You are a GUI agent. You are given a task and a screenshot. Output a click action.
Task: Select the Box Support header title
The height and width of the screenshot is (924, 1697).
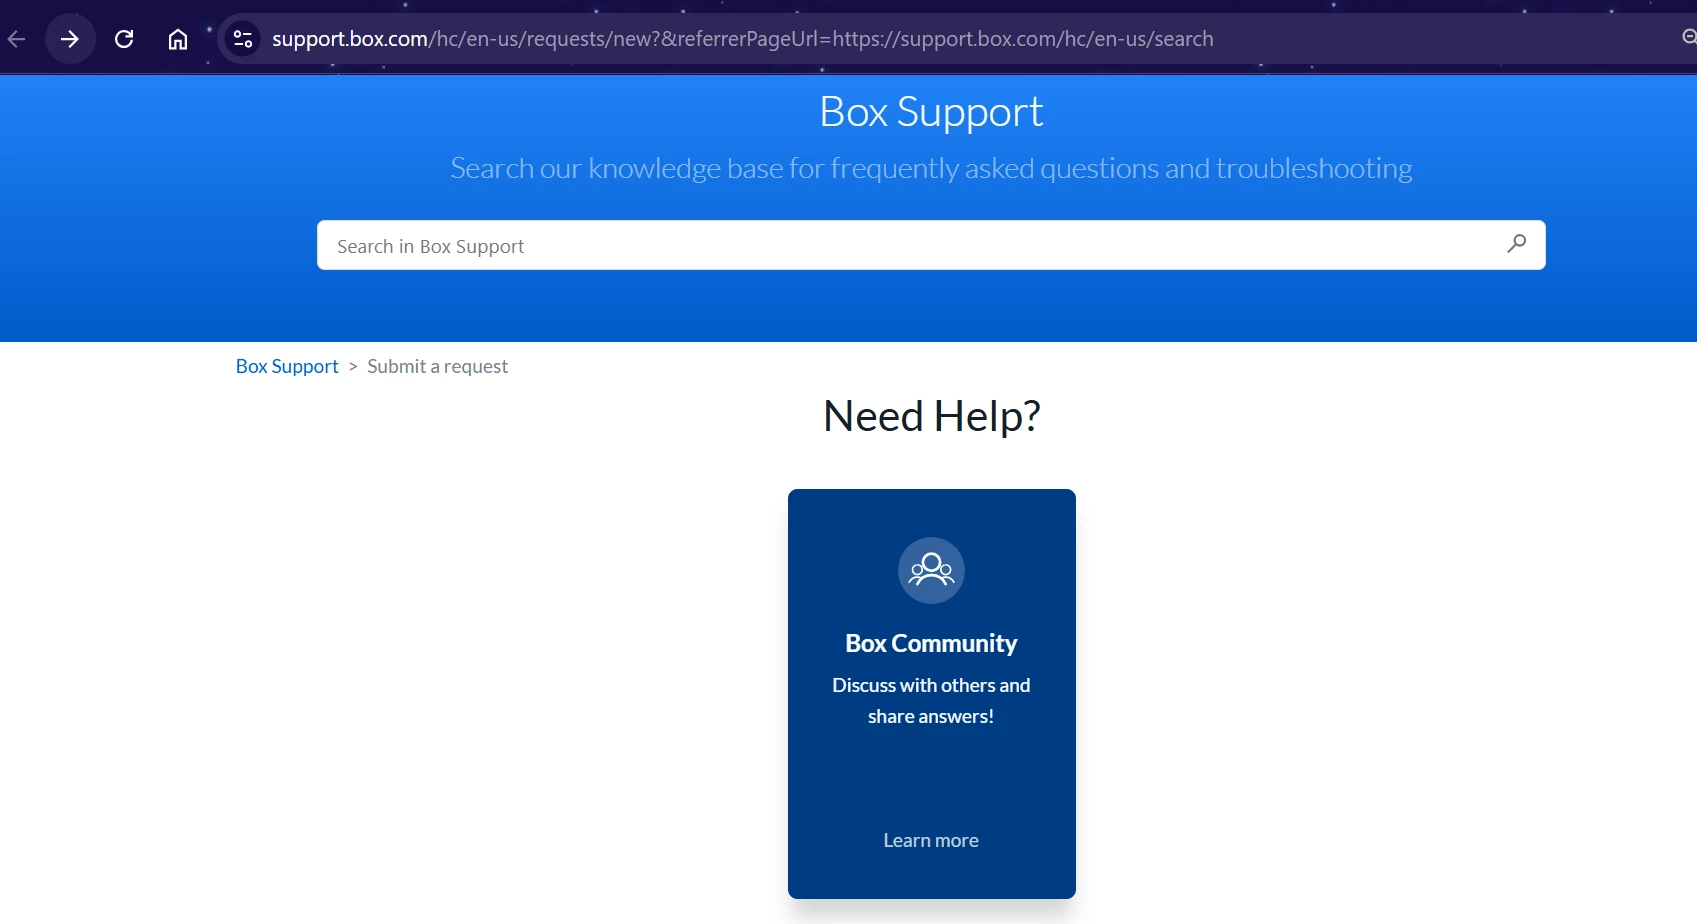pos(931,111)
